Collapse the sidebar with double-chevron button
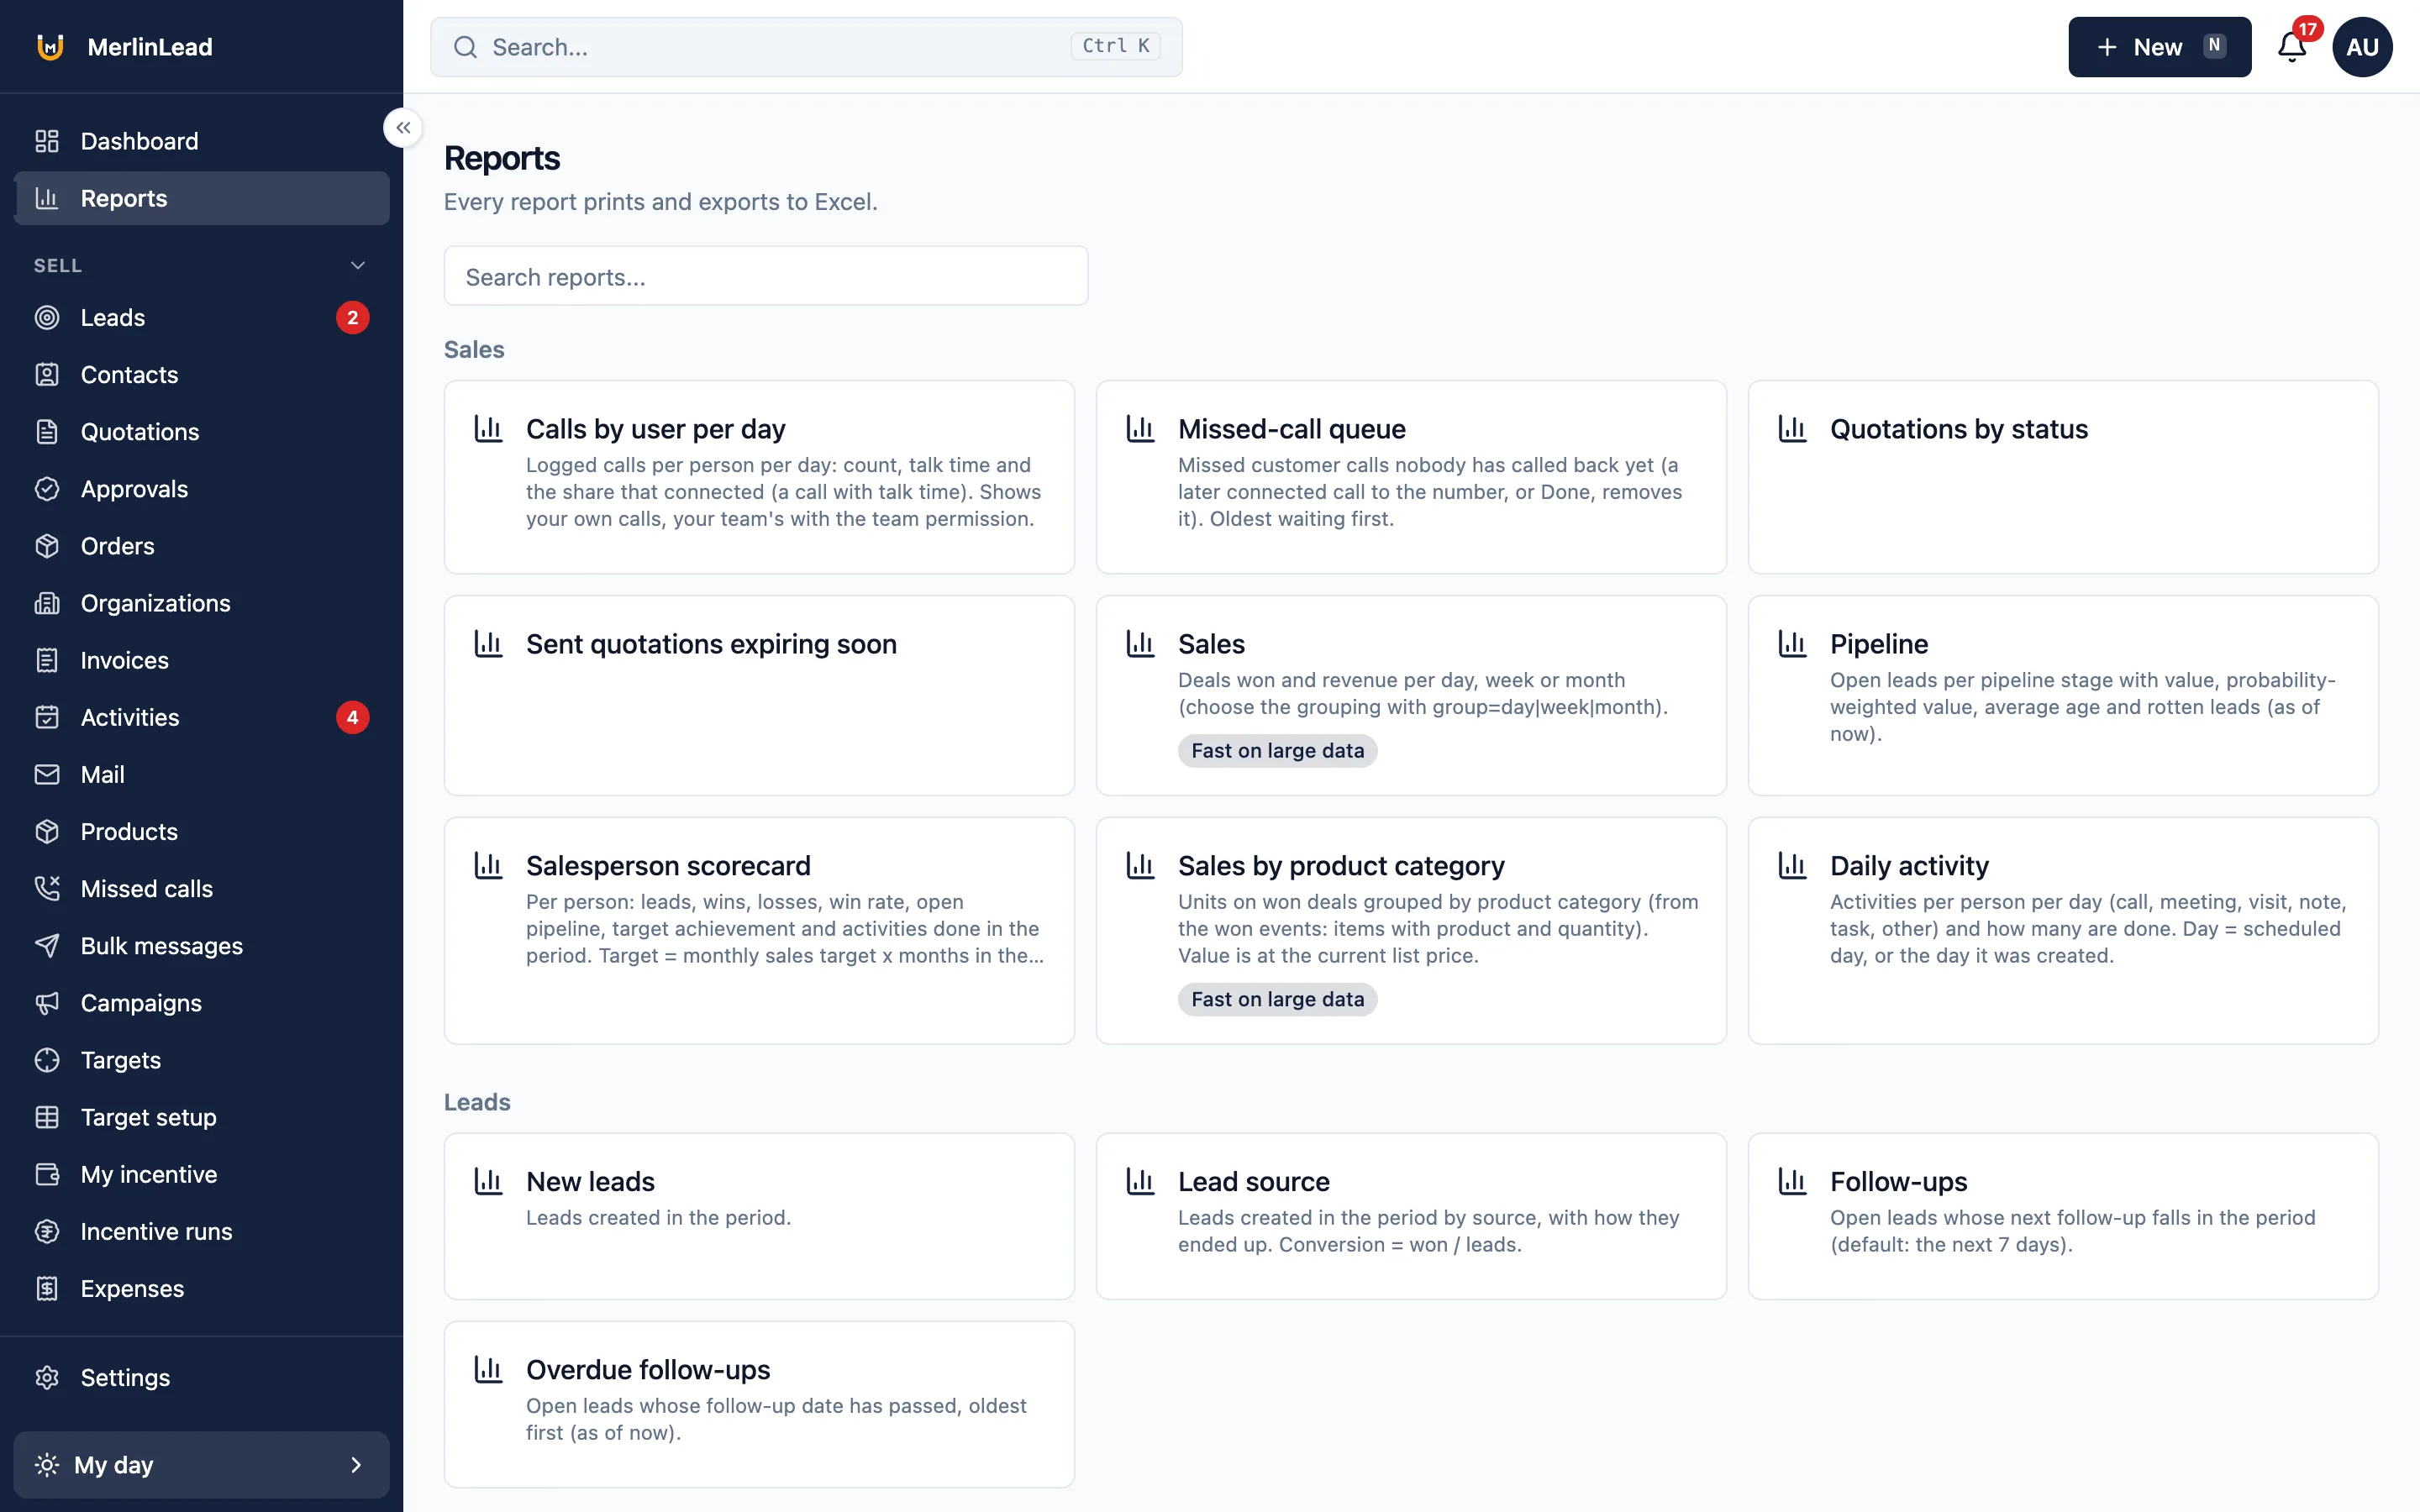 403,128
